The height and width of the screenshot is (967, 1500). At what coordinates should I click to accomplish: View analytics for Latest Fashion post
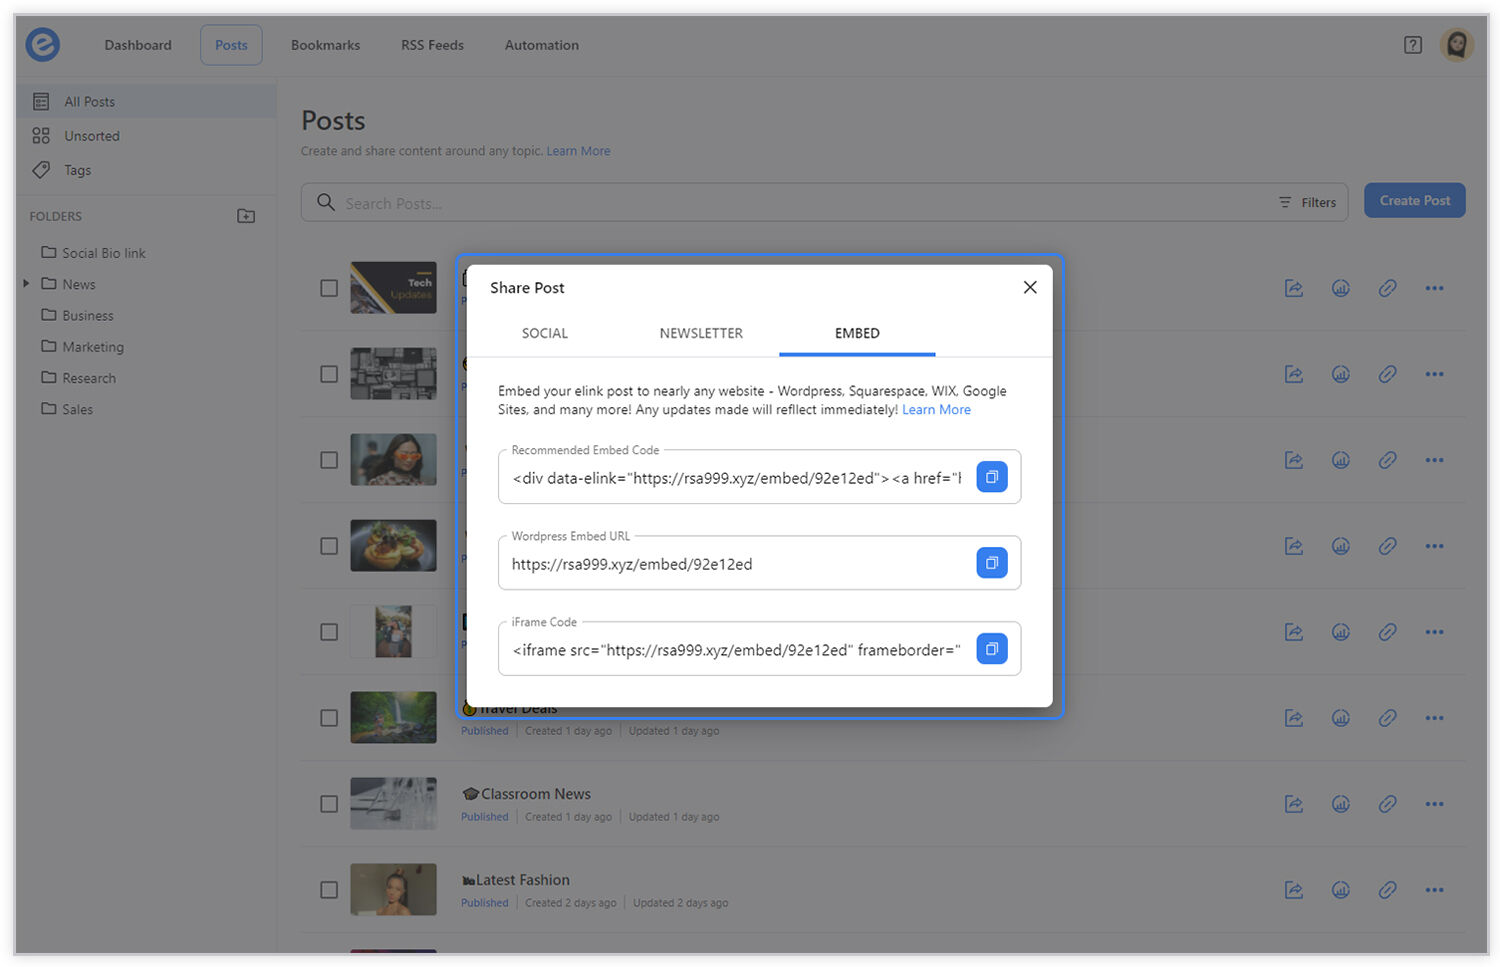click(x=1341, y=890)
